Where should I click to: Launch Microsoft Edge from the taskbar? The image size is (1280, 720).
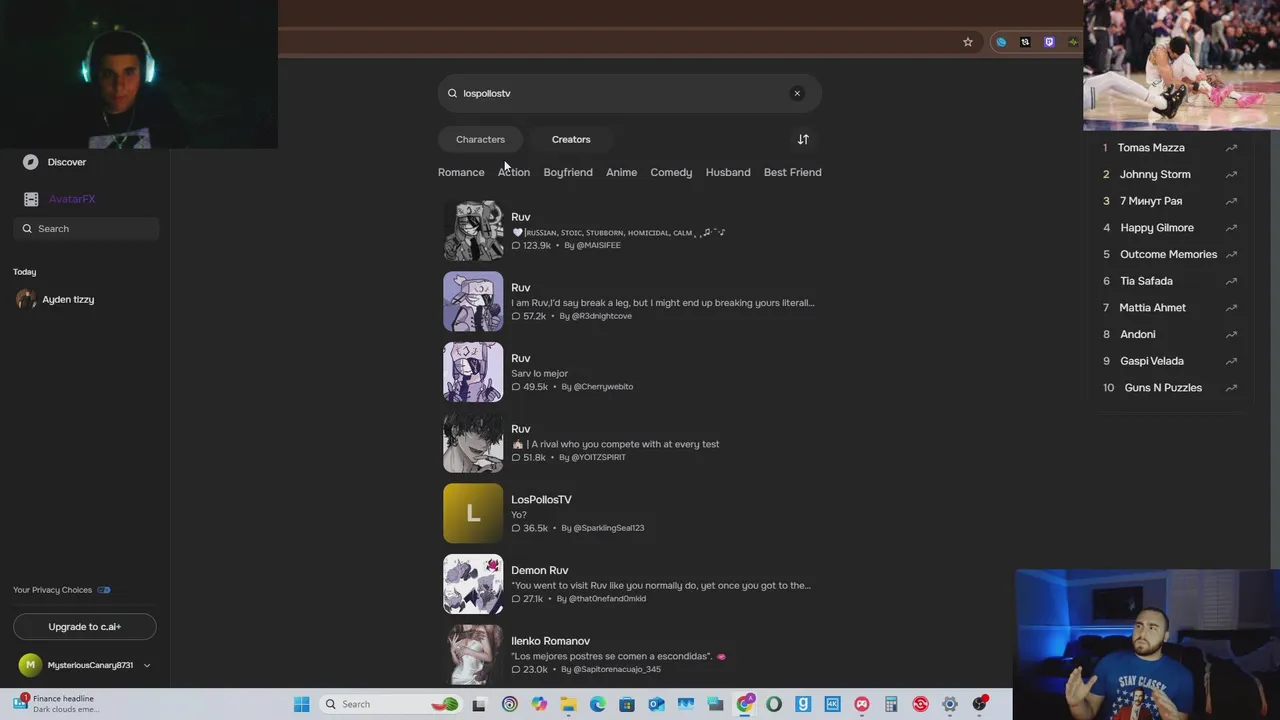597,704
